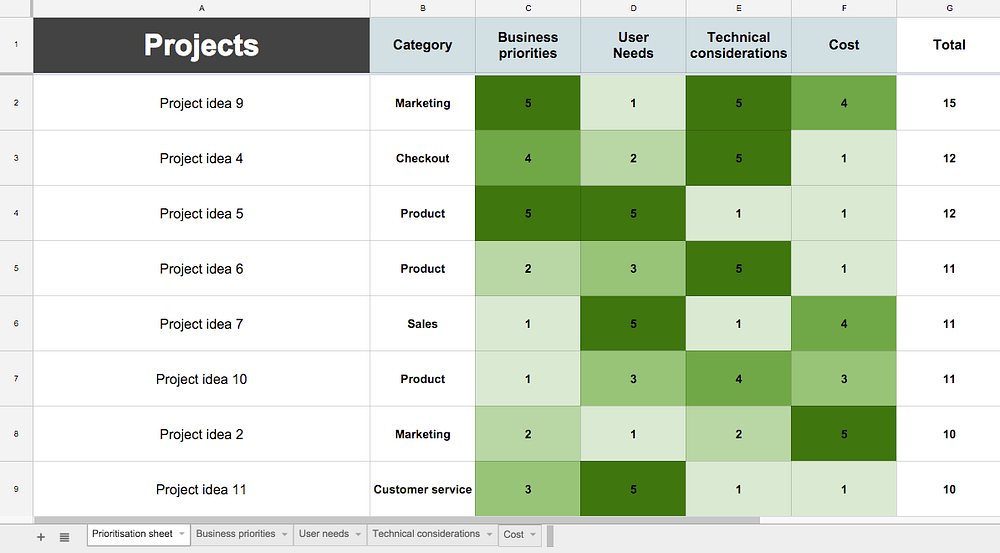The width and height of the screenshot is (1000, 553).
Task: Select dark green Cost cell for Project idea 2
Action: 844,434
